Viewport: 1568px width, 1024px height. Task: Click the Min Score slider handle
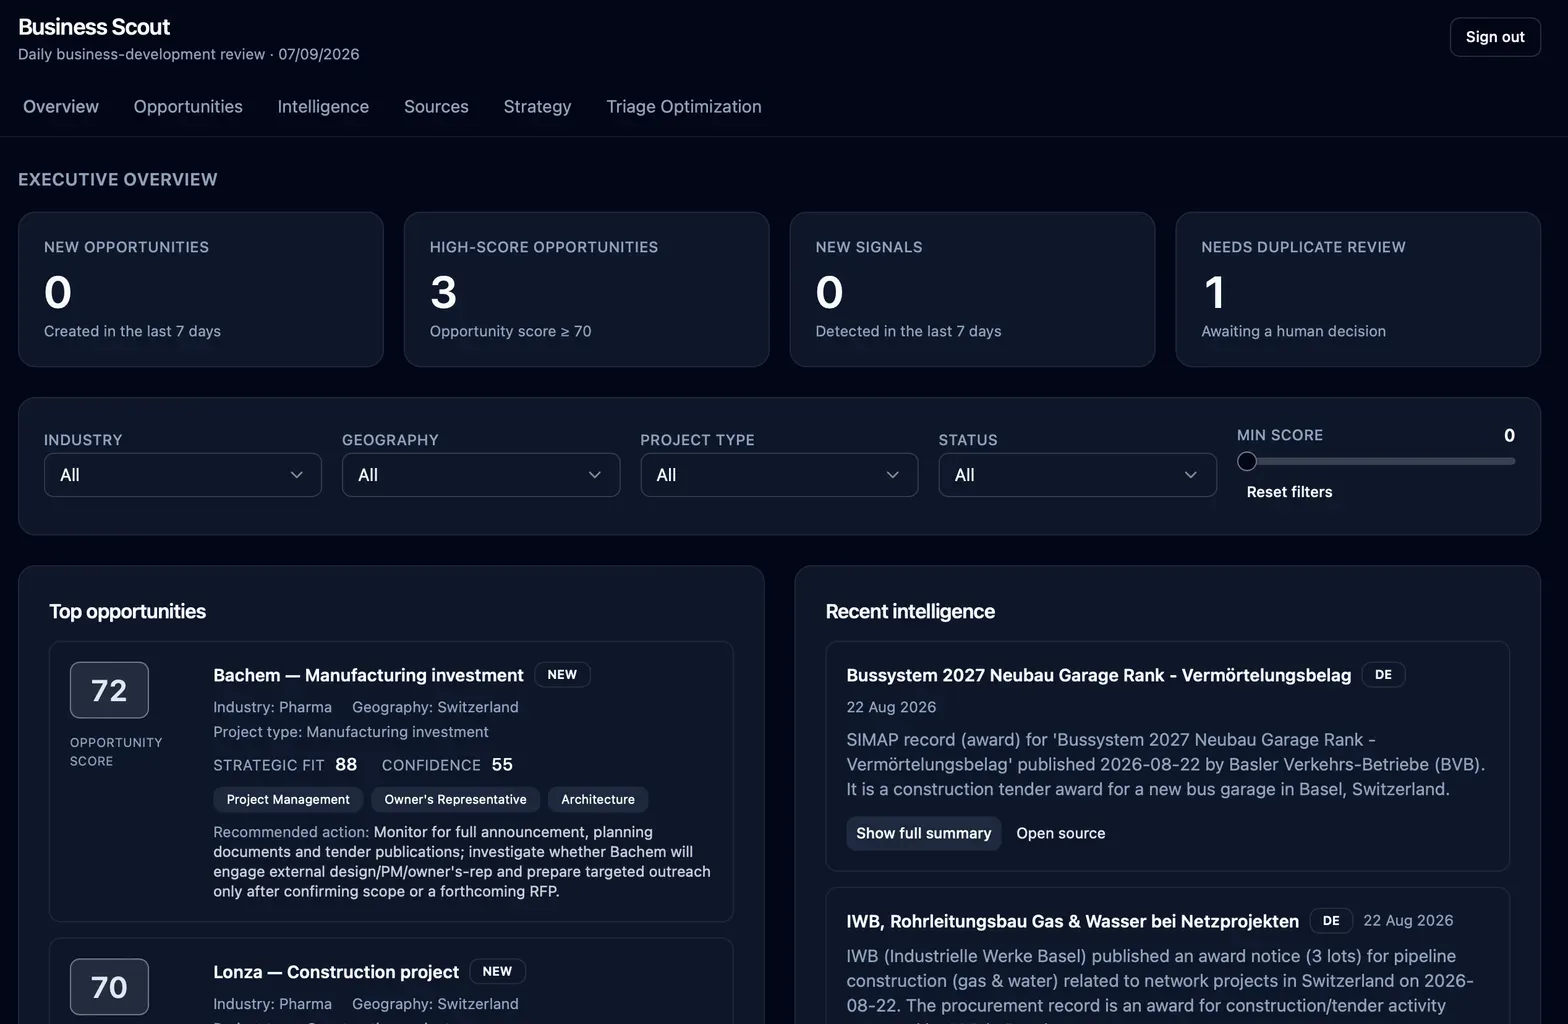1247,461
